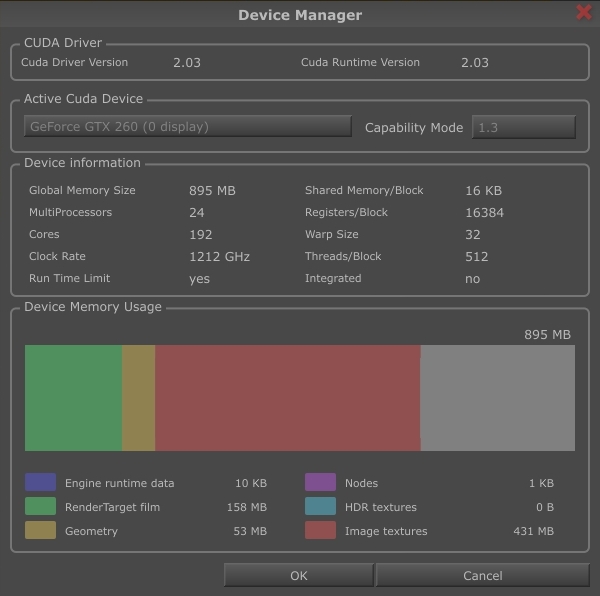
Task: Click the Nodes purple color swatch
Action: tap(320, 483)
